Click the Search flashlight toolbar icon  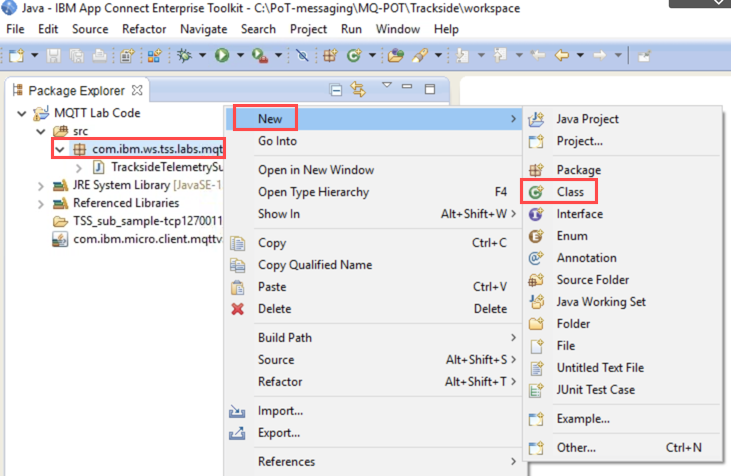420,56
